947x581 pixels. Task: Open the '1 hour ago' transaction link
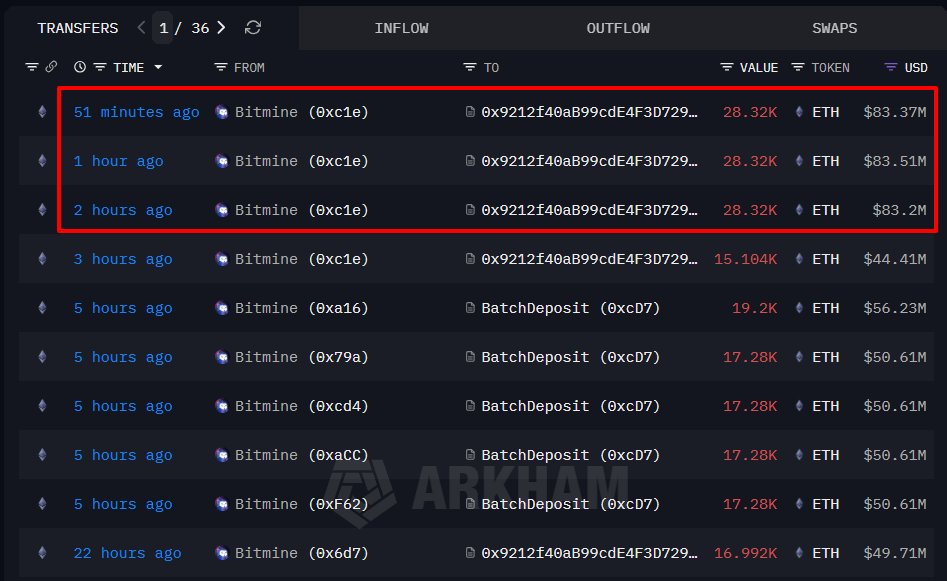[x=118, y=161]
